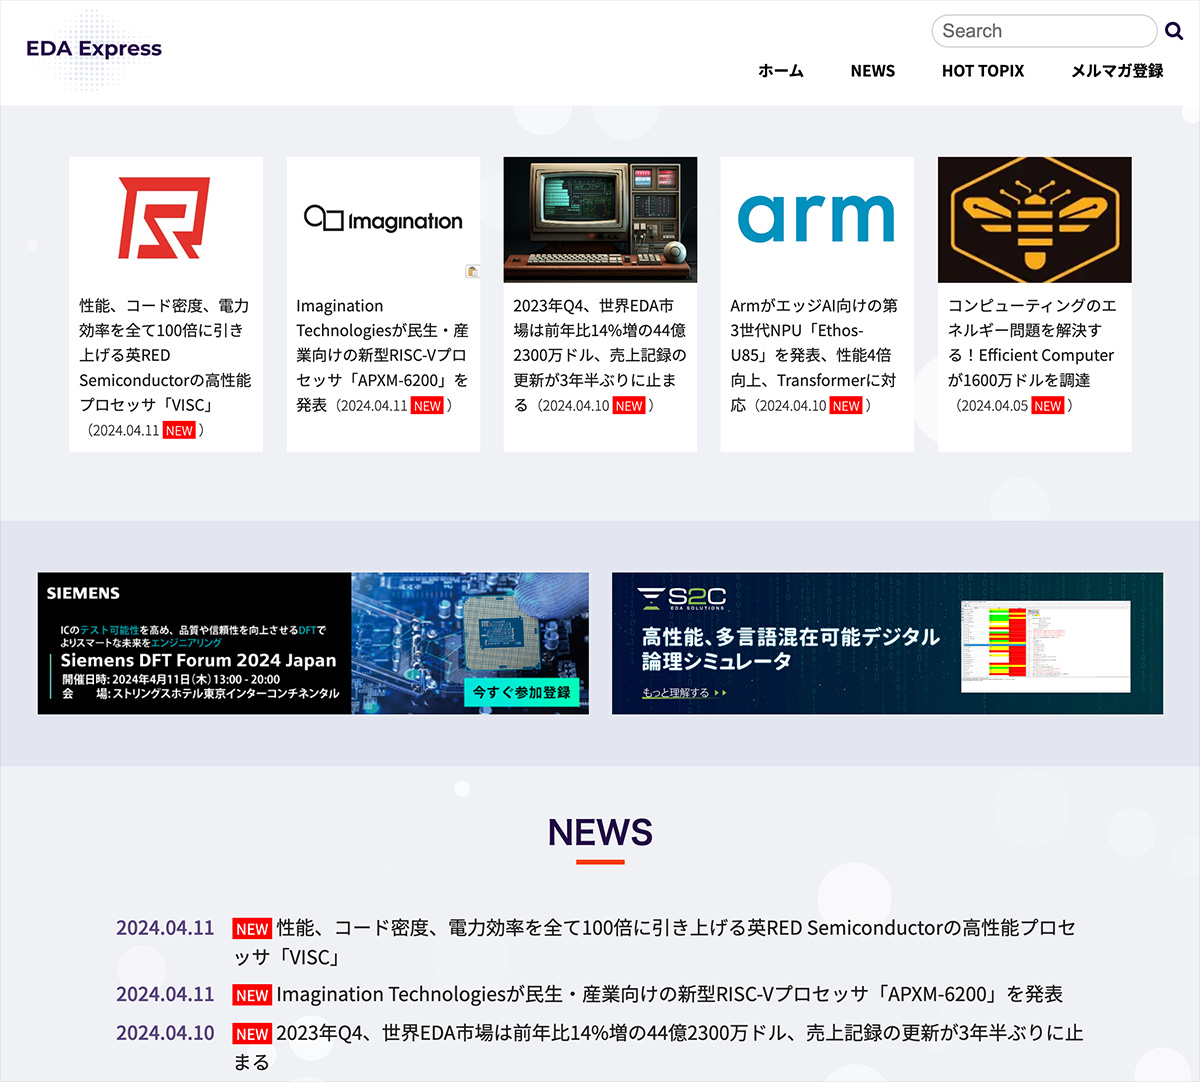Go to ホーム
The width and height of the screenshot is (1200, 1082).
781,71
